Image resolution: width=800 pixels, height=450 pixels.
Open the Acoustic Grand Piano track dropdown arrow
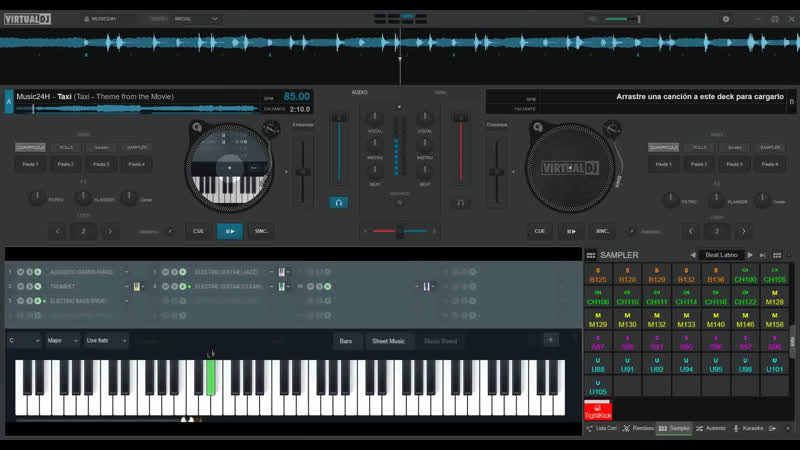127,272
